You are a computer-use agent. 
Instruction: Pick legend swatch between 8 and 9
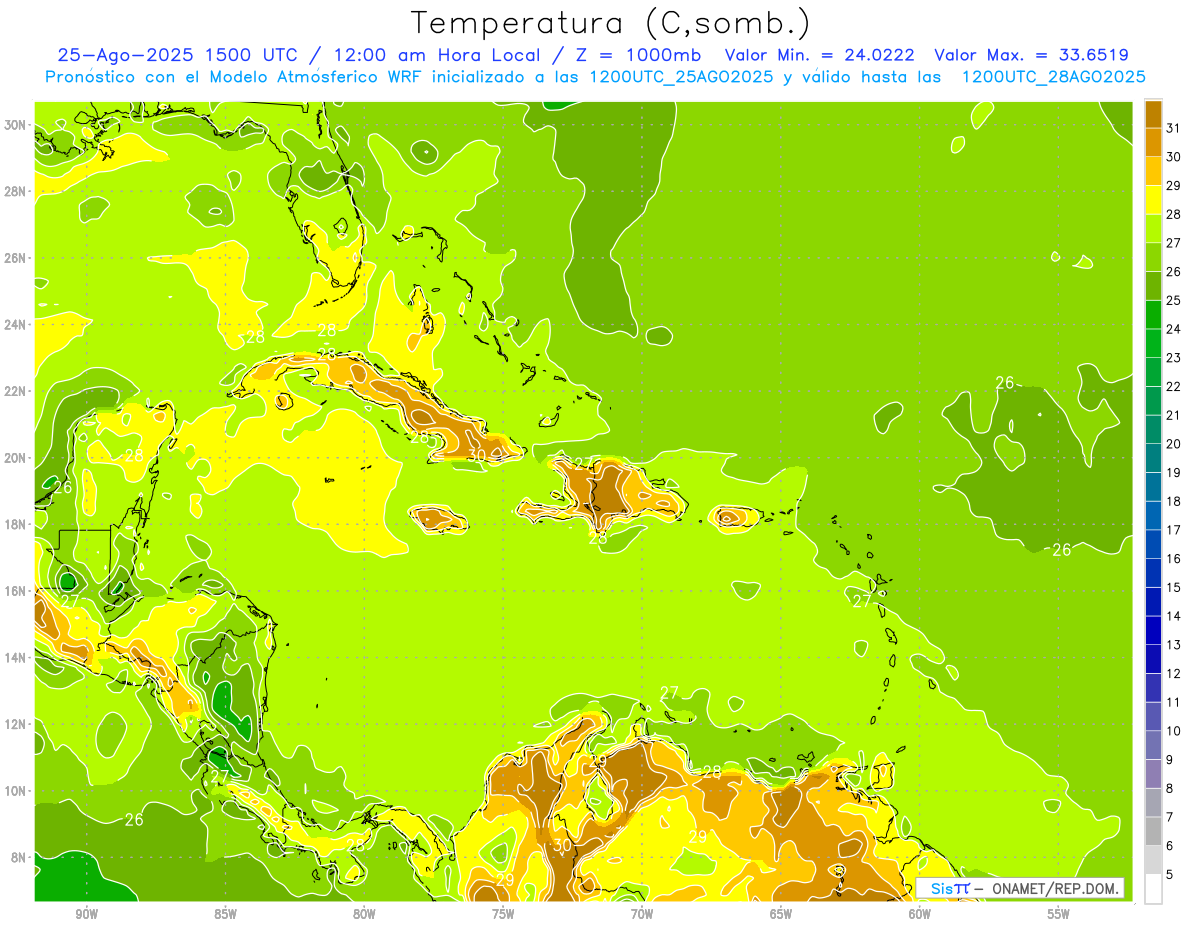coord(1153,774)
